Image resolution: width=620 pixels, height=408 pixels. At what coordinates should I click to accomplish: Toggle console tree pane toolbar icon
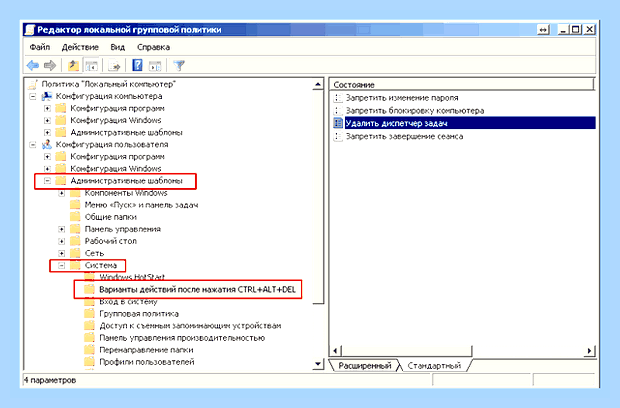coord(92,66)
